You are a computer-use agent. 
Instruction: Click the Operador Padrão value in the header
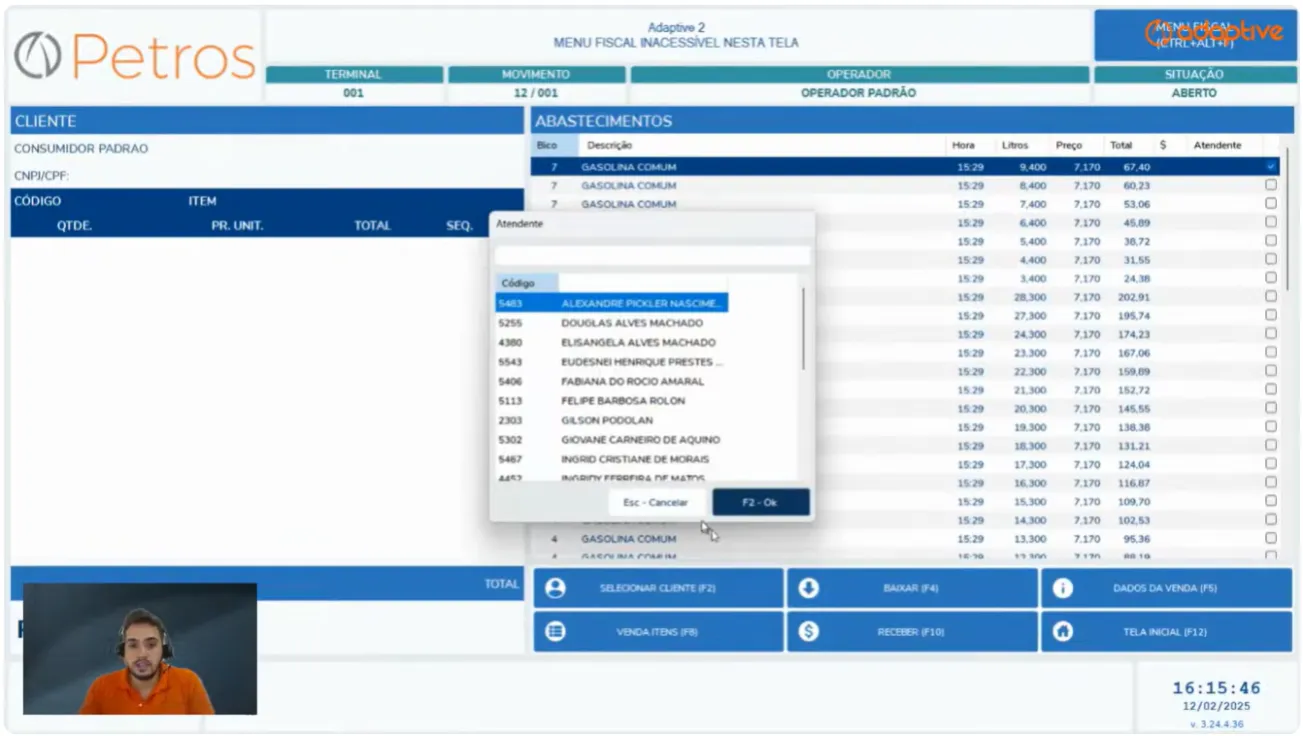point(858,93)
